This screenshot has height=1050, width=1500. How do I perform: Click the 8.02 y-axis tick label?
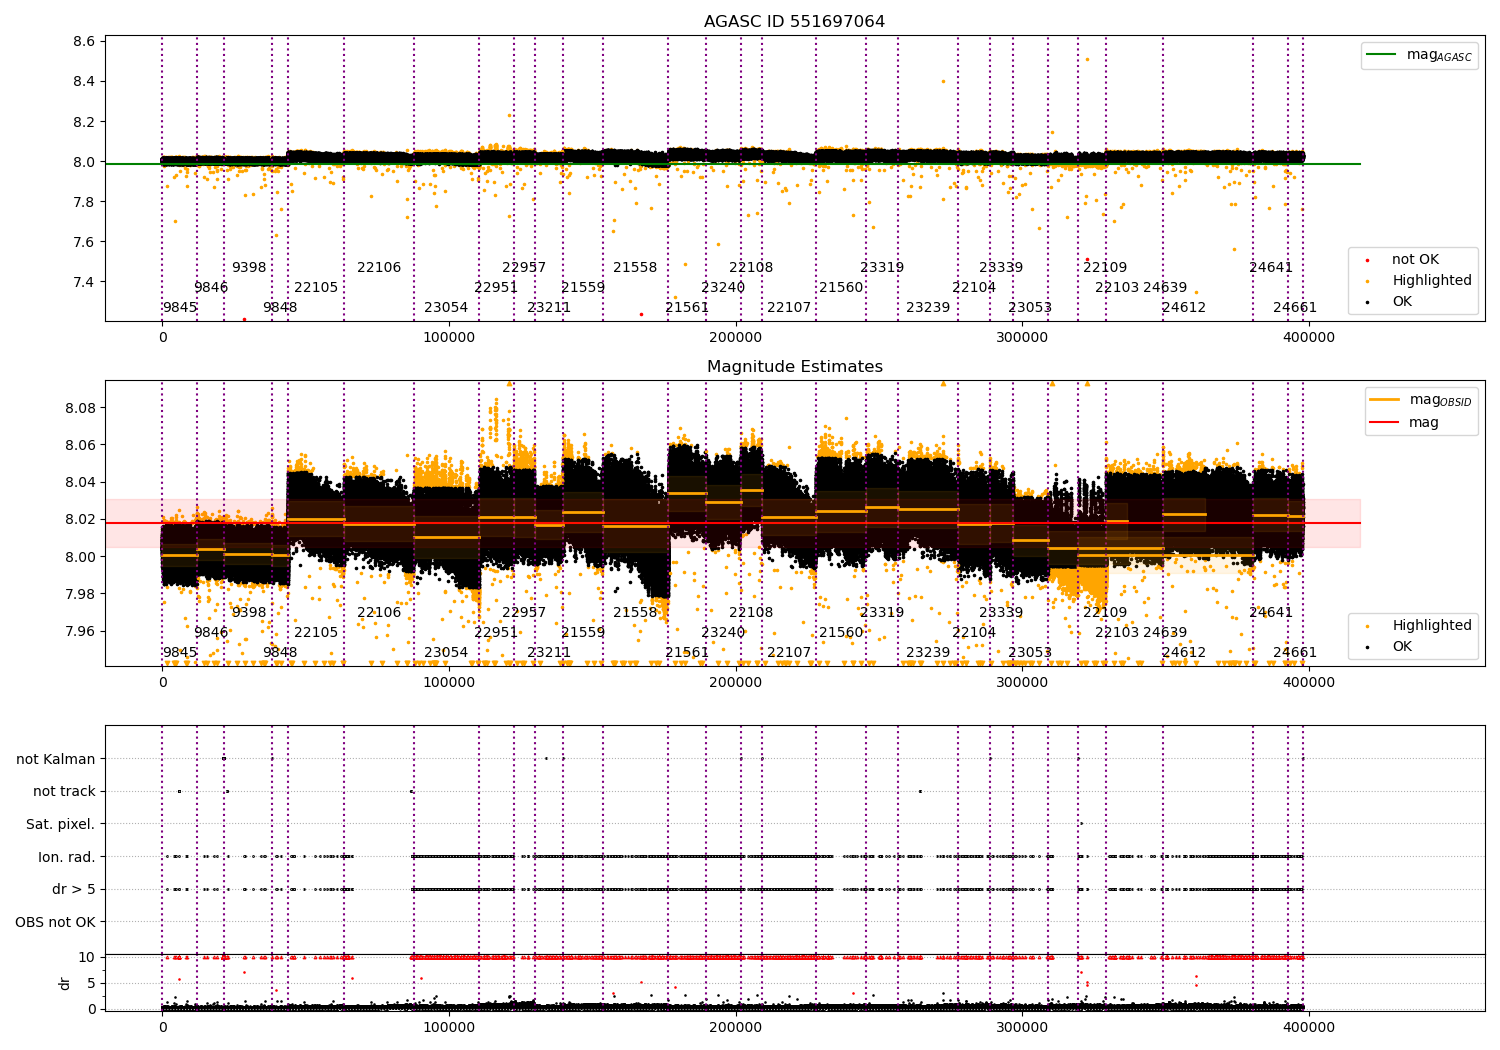pyautogui.click(x=80, y=519)
